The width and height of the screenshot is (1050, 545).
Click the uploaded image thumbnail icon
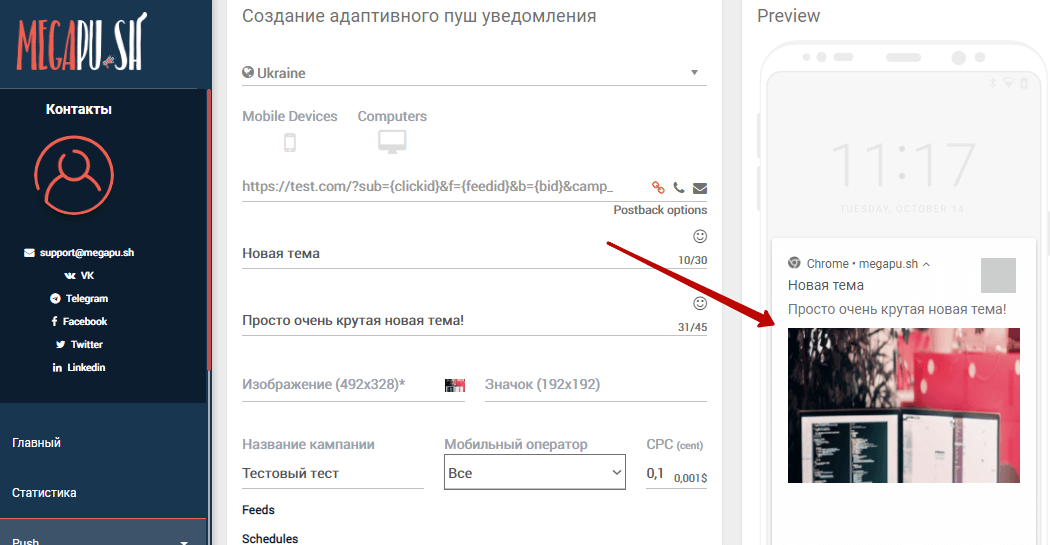pyautogui.click(x=455, y=385)
